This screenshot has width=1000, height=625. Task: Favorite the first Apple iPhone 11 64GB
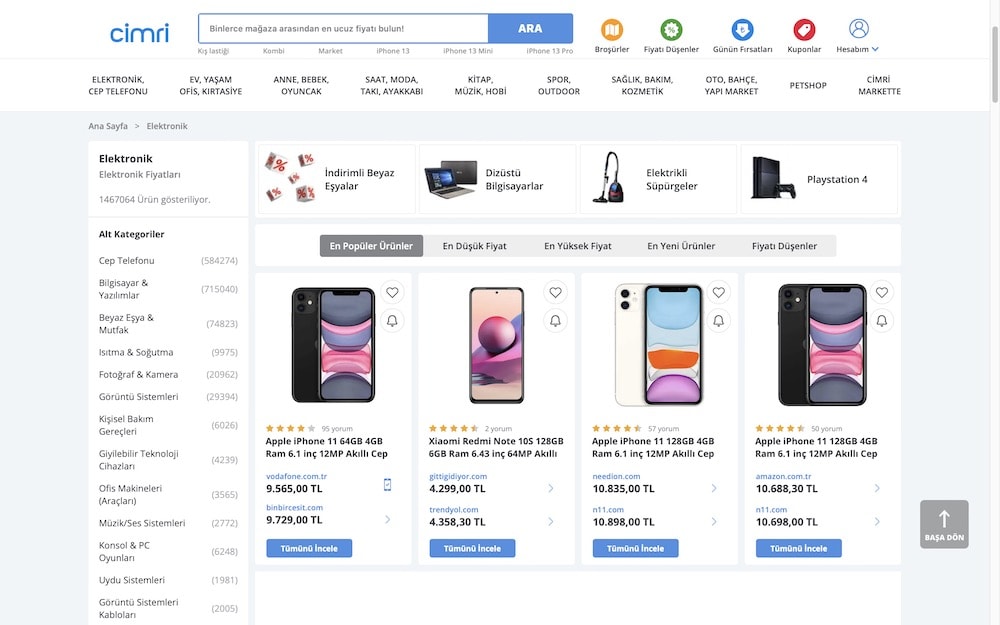tap(392, 293)
